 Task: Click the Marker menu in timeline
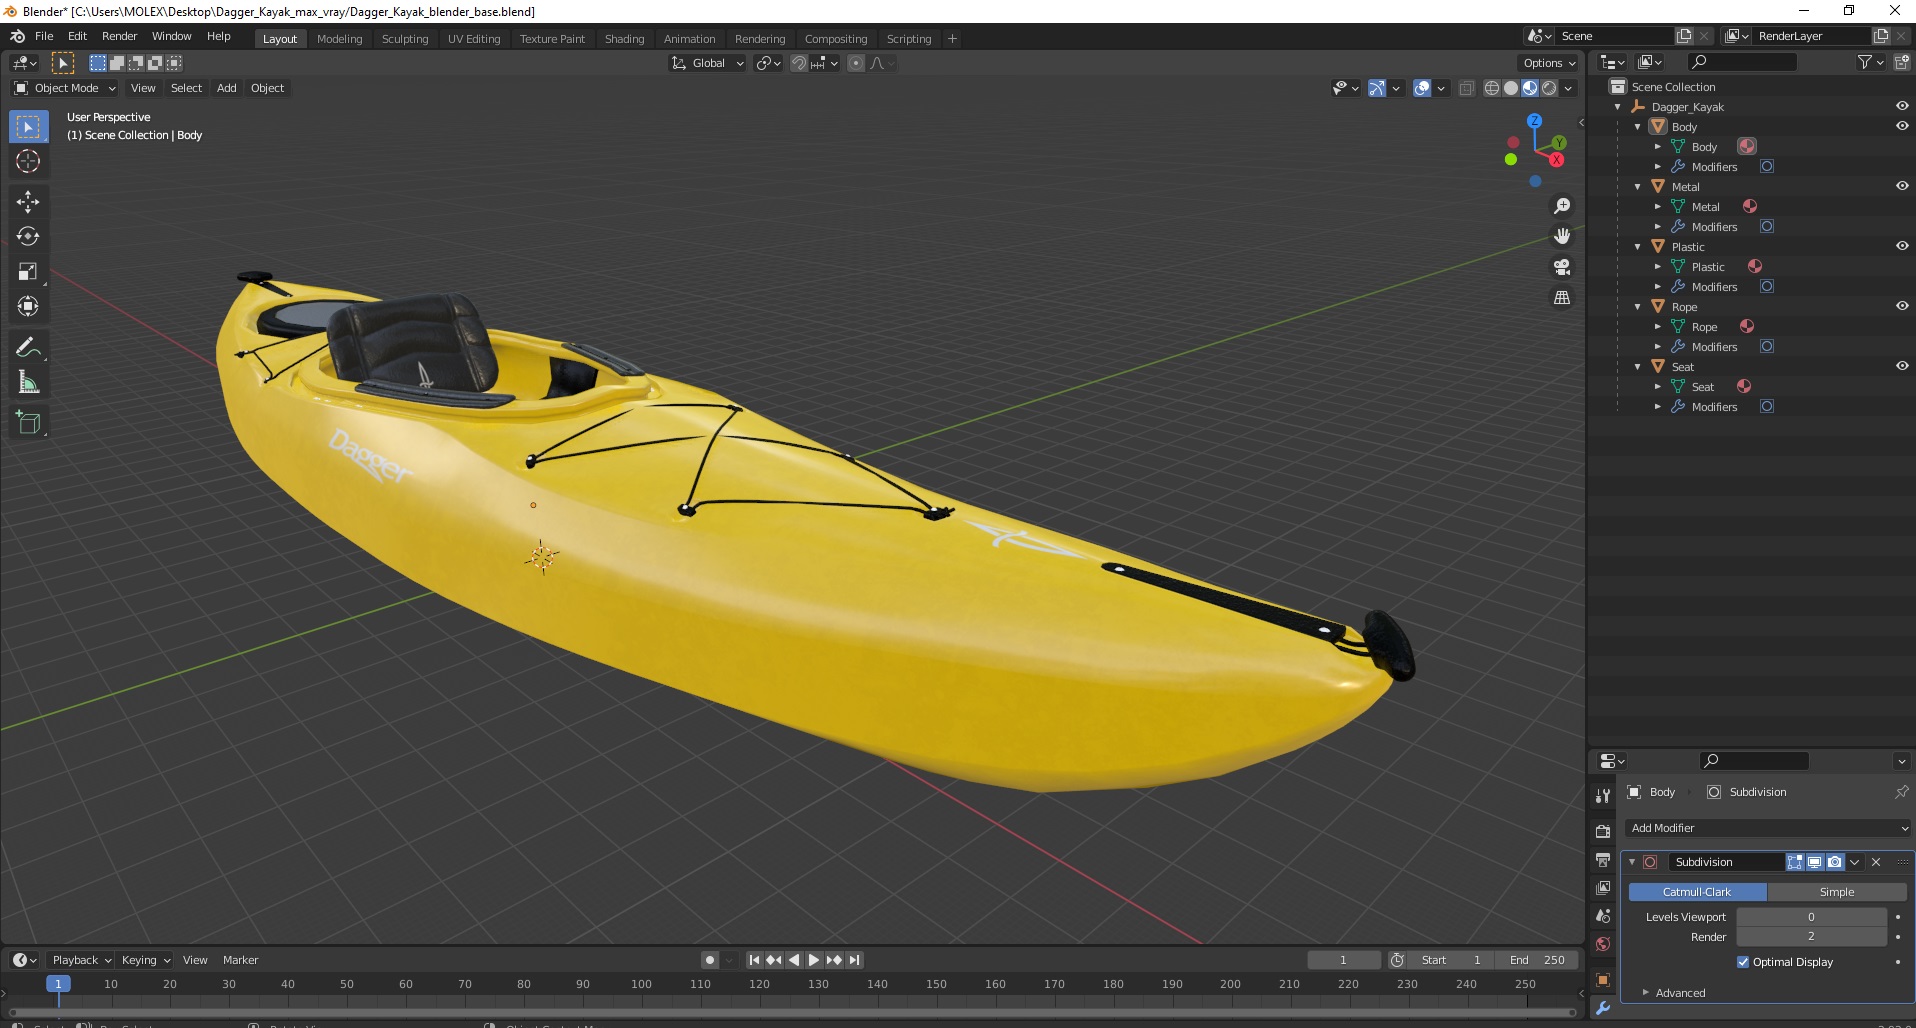pyautogui.click(x=240, y=960)
